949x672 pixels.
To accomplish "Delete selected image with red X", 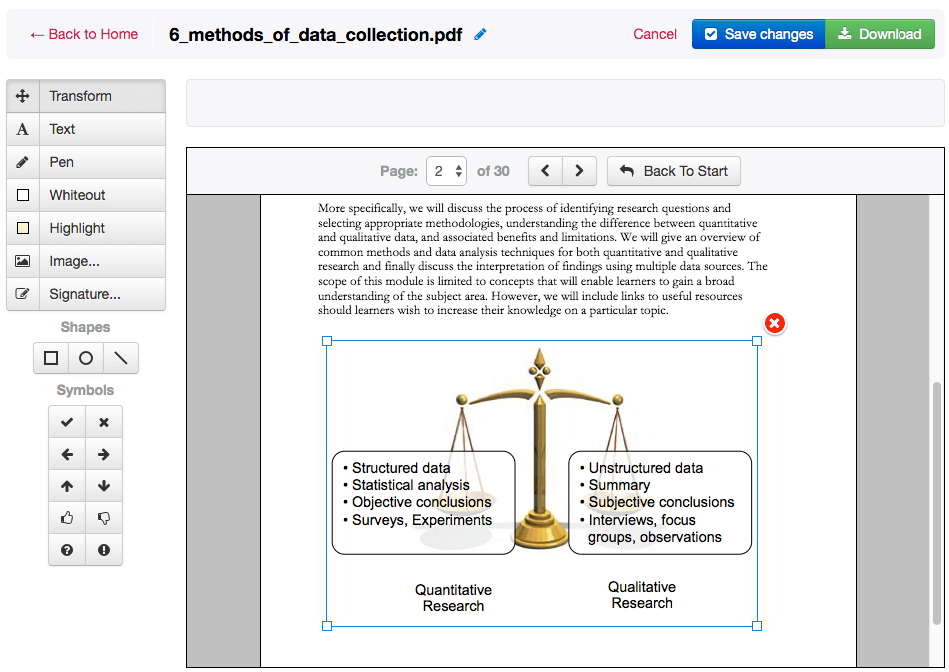I will click(775, 323).
